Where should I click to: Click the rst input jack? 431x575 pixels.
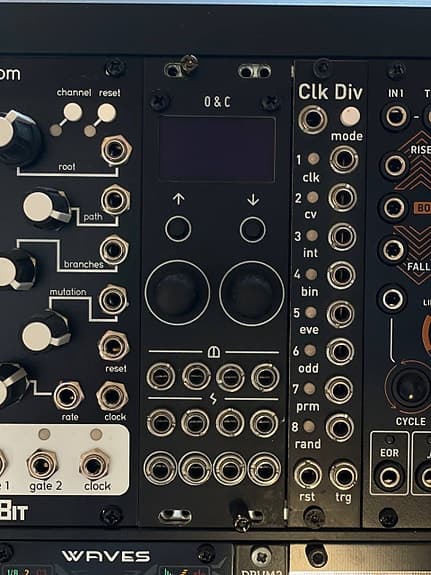[x=308, y=475]
